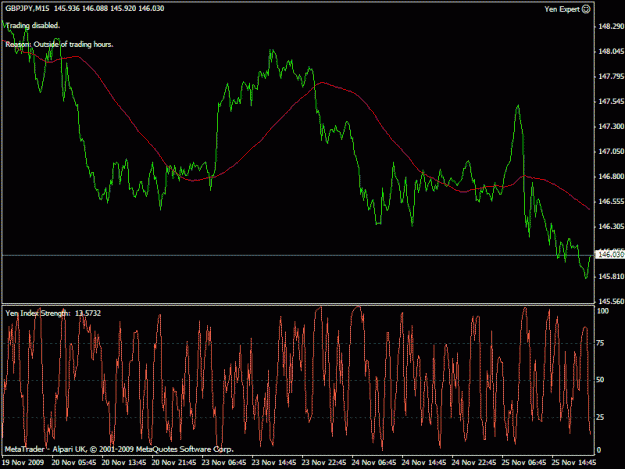This screenshot has height=469, width=625.
Task: Click the GBPJPY,M15 chart title text
Action: click(x=28, y=8)
